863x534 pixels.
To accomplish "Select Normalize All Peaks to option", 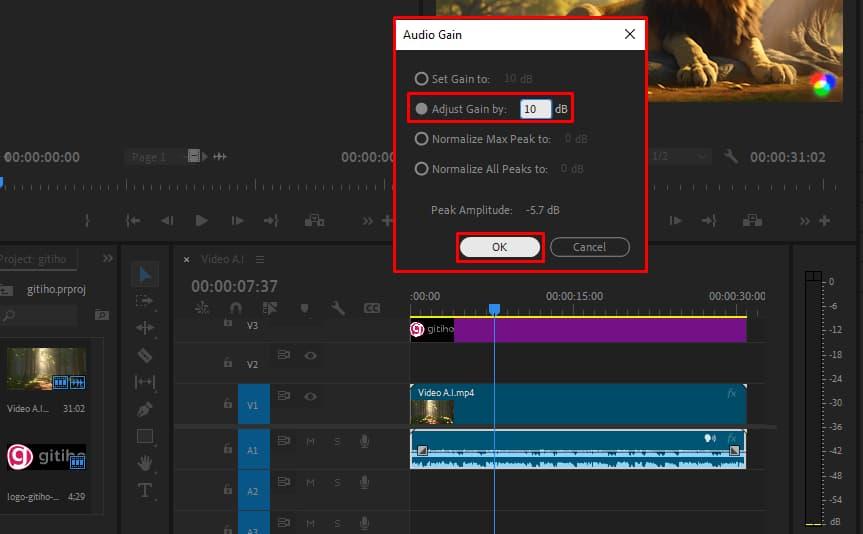I will (421, 169).
